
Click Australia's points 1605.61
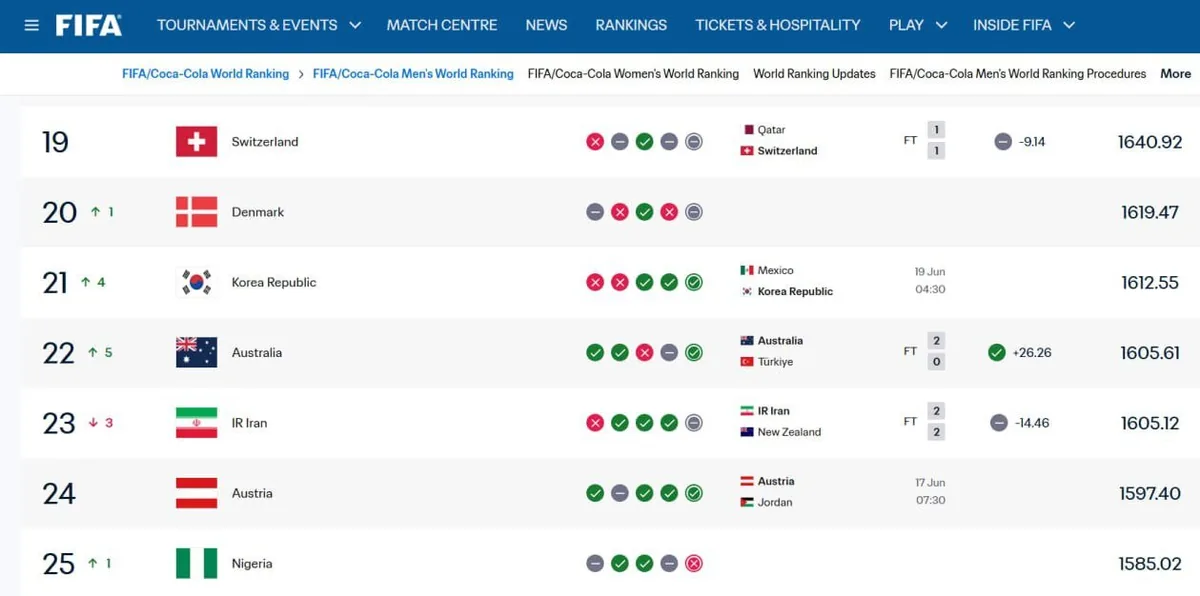pos(1150,352)
